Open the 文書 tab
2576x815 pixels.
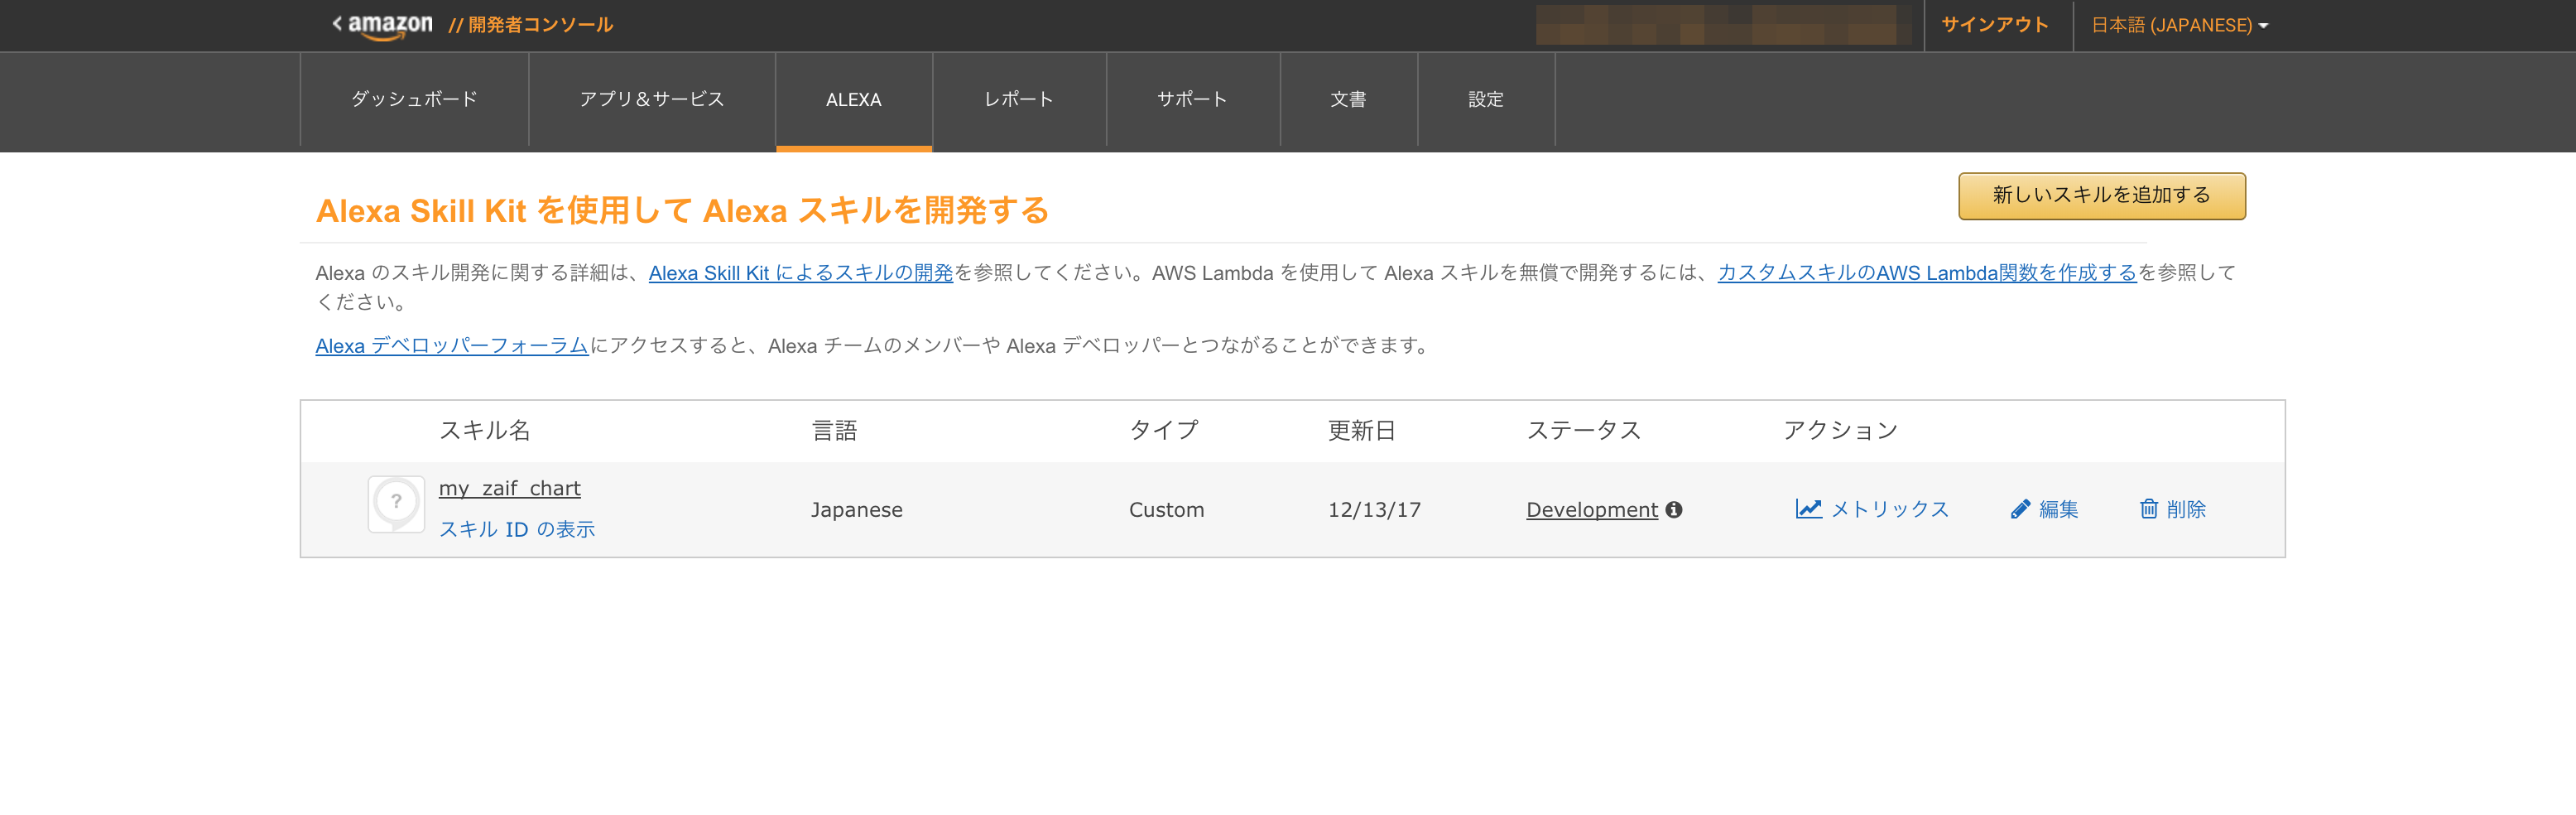pos(1349,99)
